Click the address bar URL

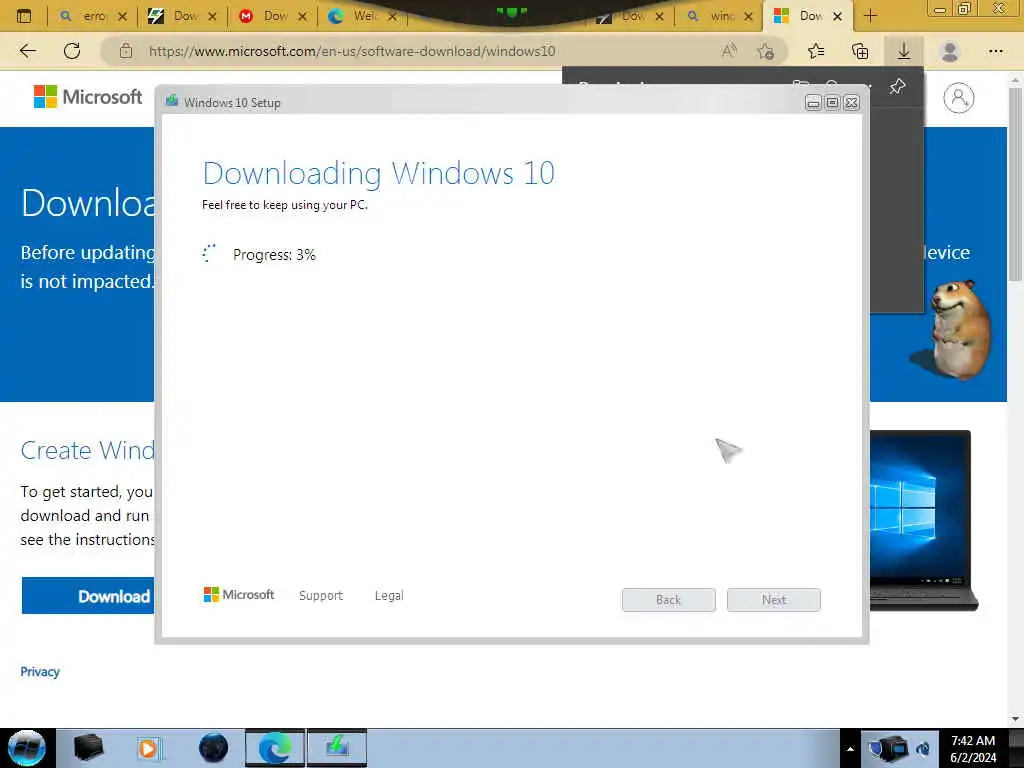point(351,51)
